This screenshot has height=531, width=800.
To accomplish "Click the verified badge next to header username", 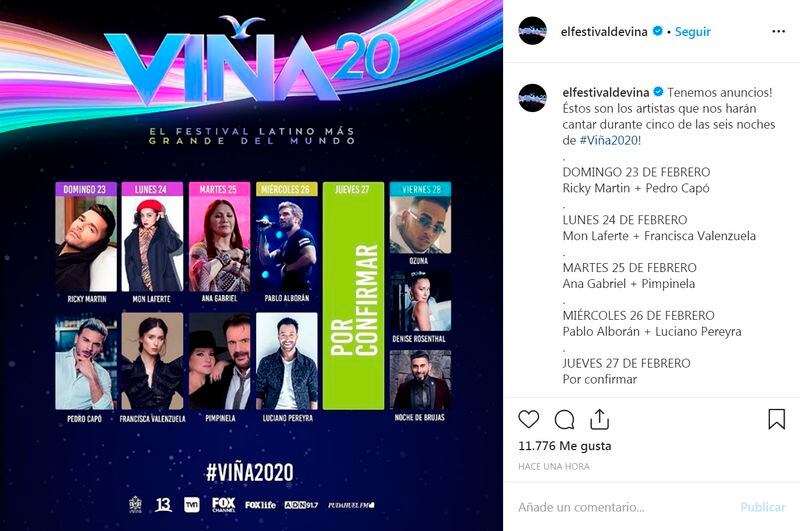I will (x=658, y=31).
